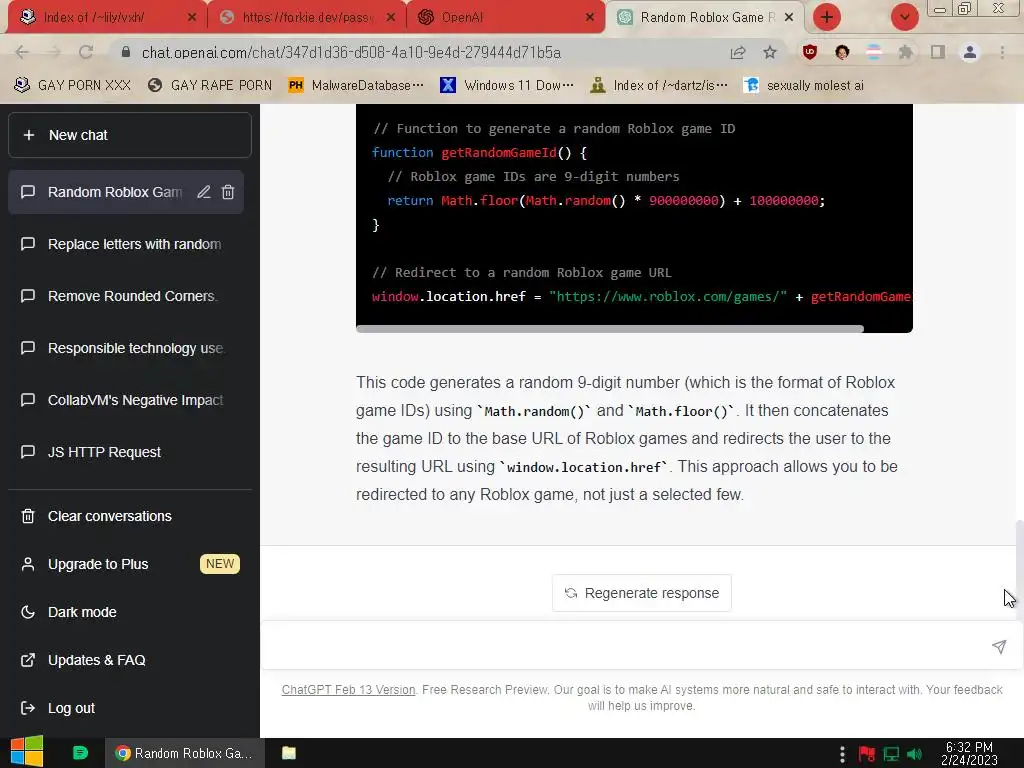Select Log out
1024x768 pixels.
[x=129, y=708]
